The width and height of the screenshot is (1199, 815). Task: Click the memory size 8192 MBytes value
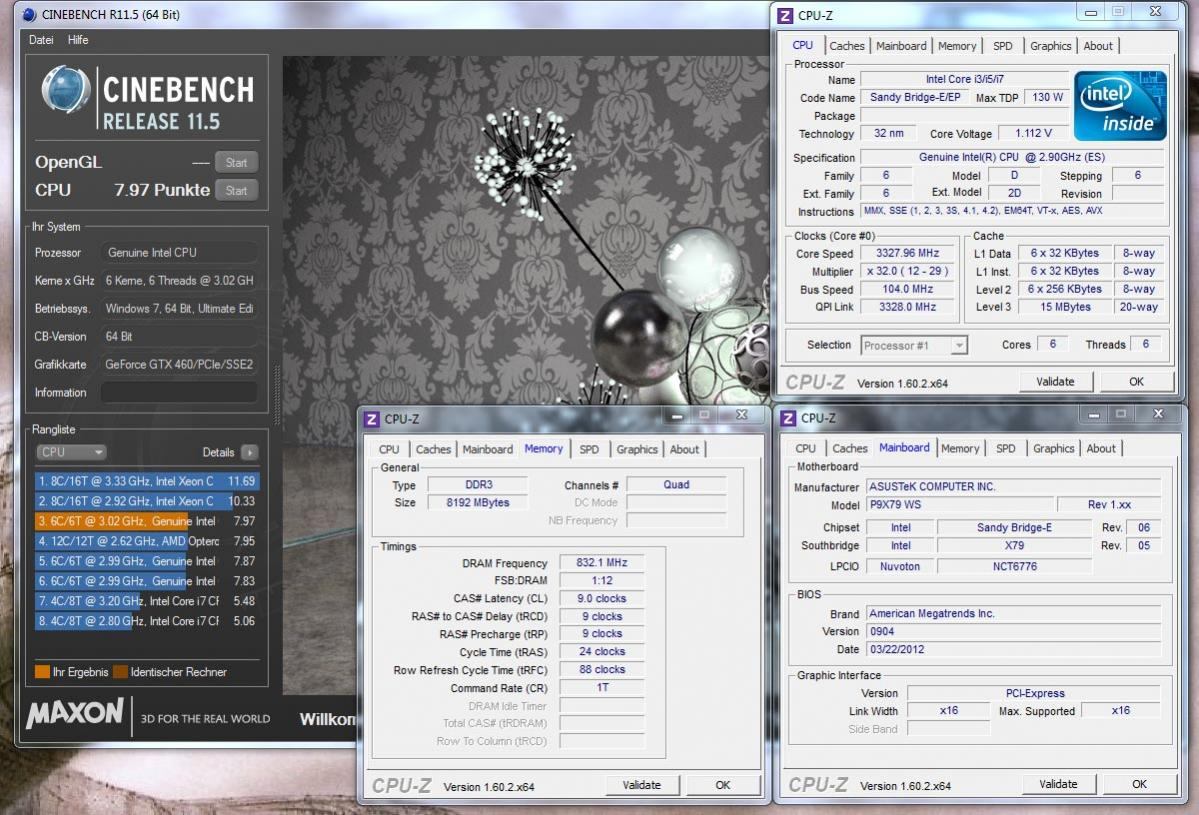point(477,502)
